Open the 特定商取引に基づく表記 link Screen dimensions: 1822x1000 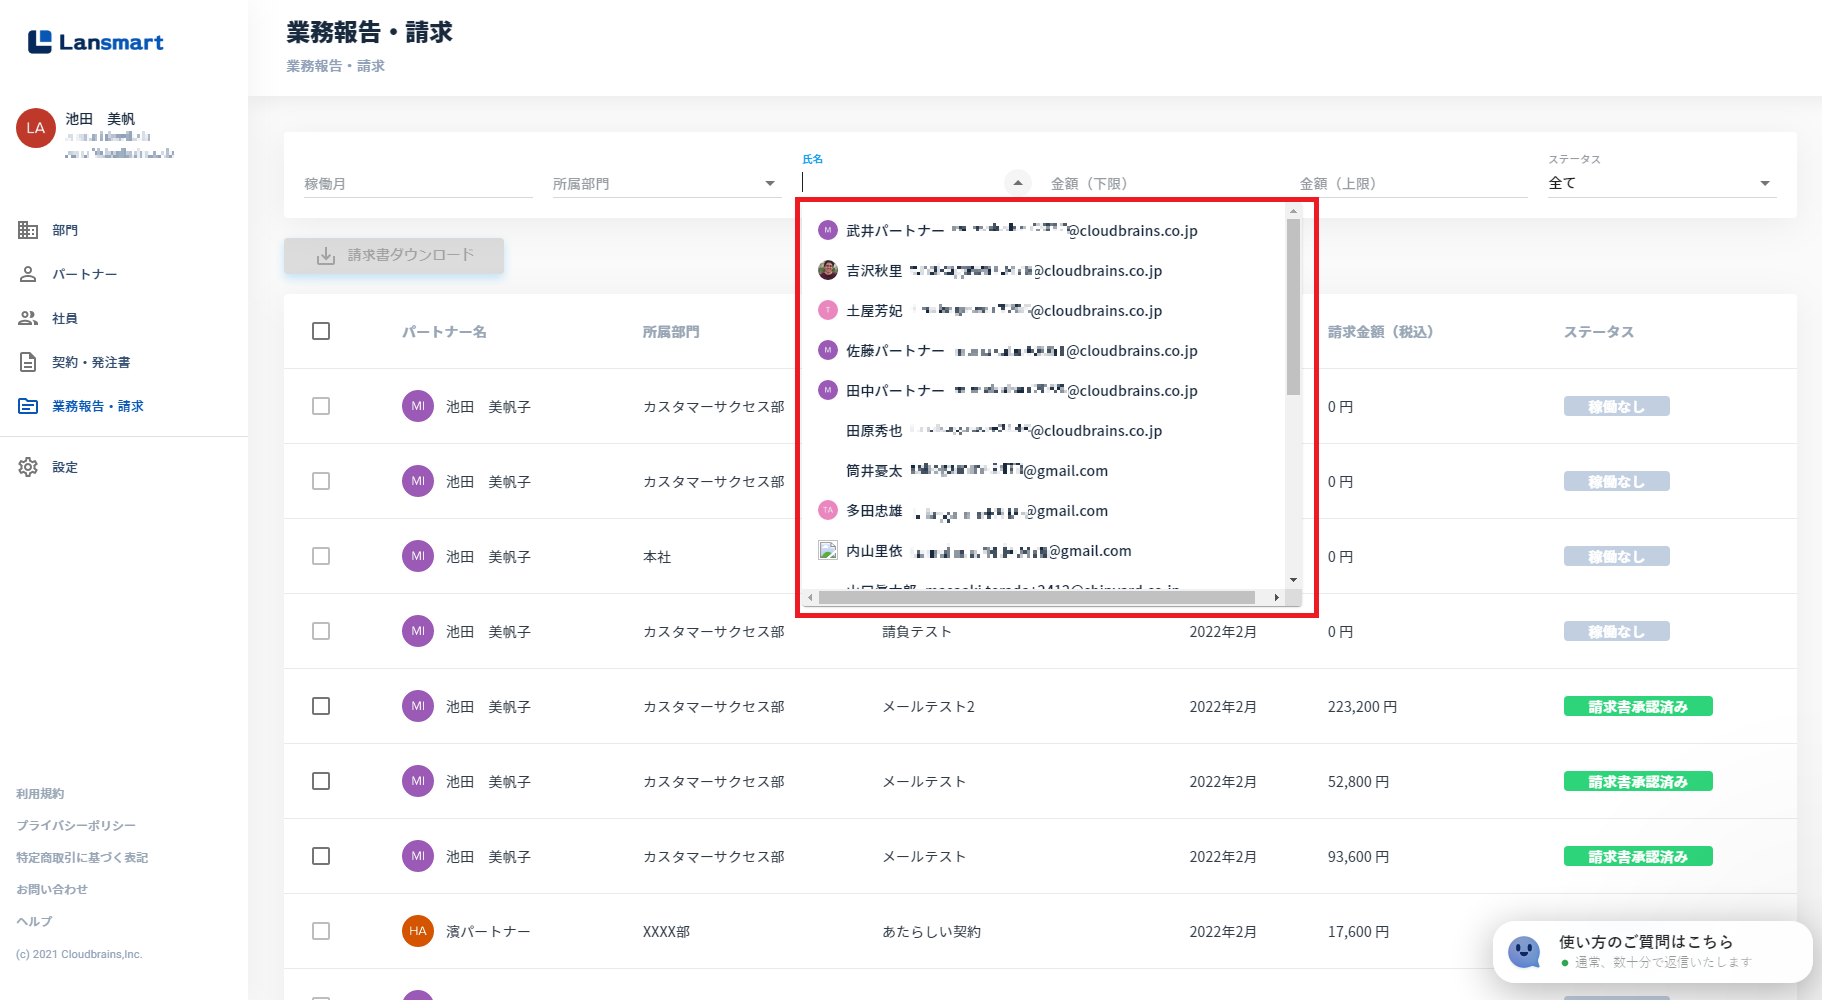pyautogui.click(x=82, y=858)
